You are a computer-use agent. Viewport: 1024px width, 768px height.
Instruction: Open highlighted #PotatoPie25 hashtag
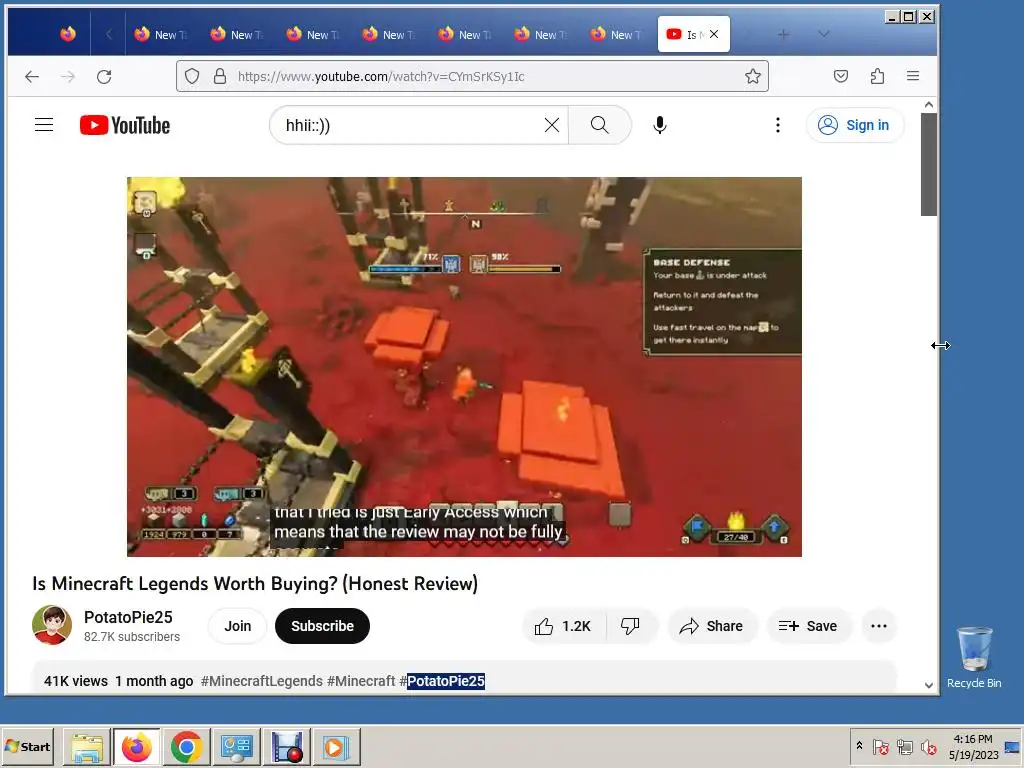pyautogui.click(x=442, y=681)
